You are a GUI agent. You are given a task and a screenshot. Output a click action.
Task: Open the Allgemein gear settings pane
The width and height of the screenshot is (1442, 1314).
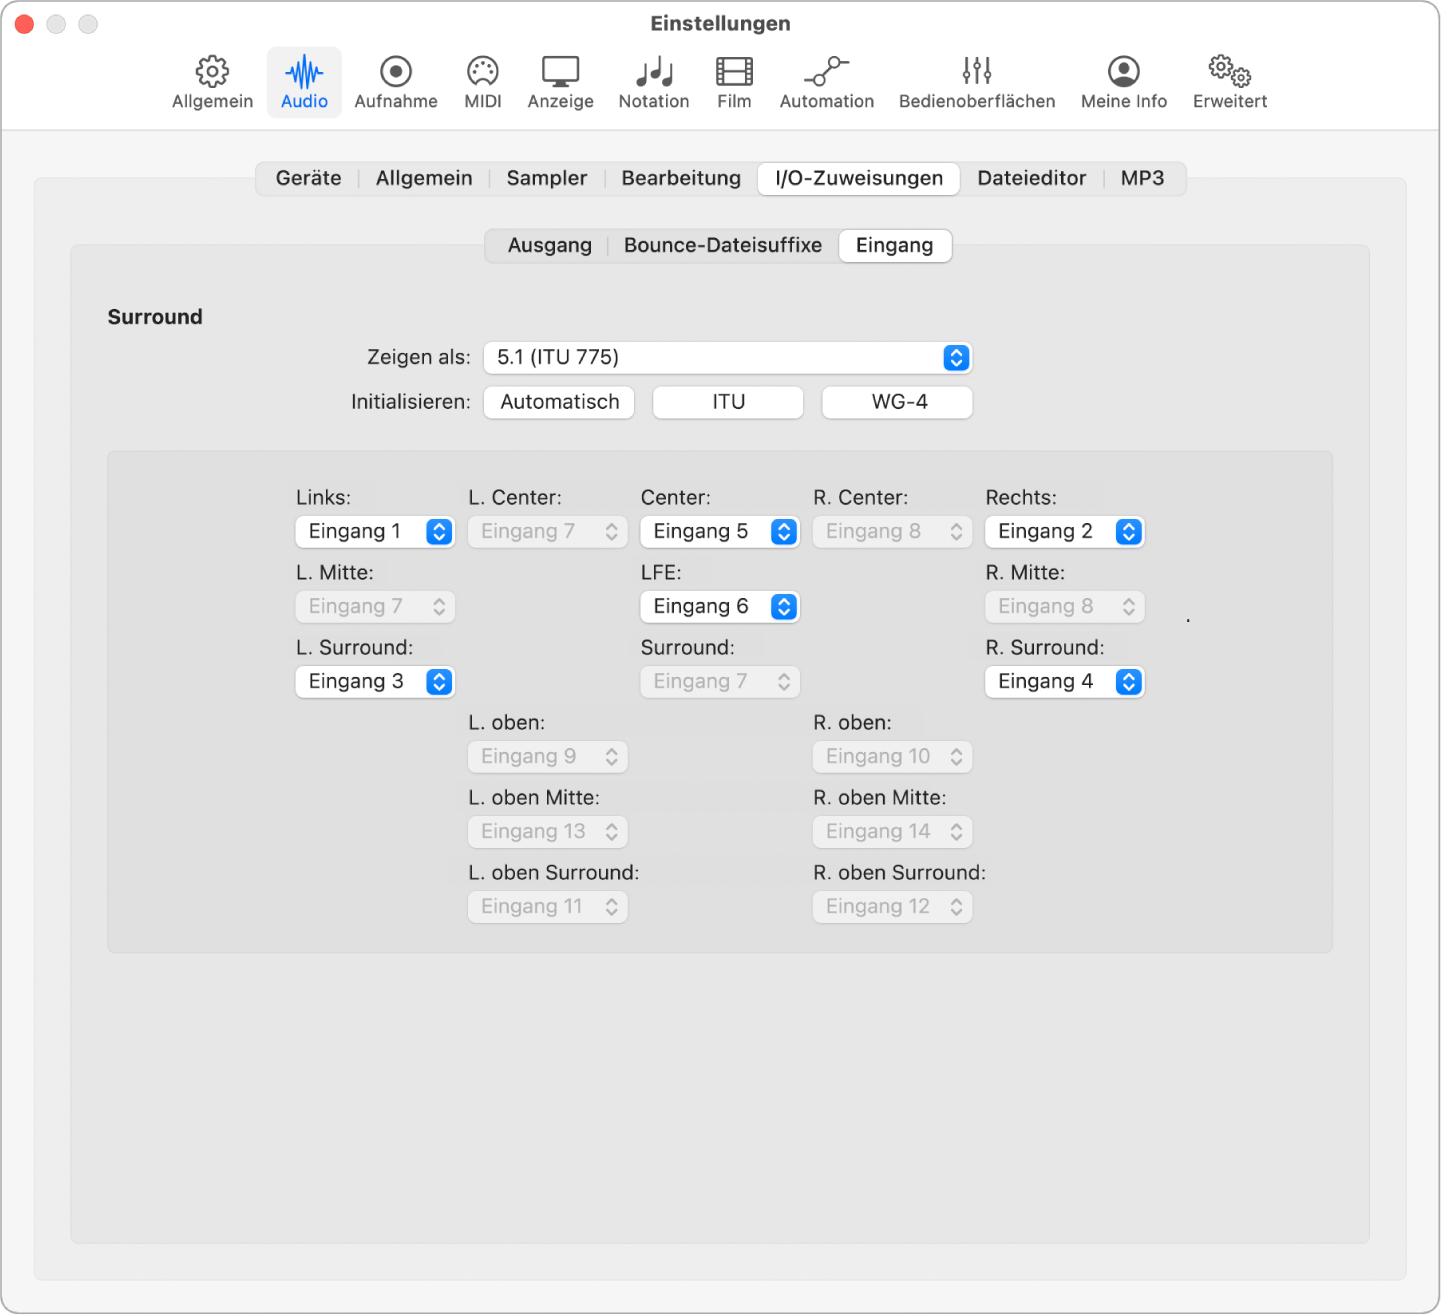coord(212,82)
